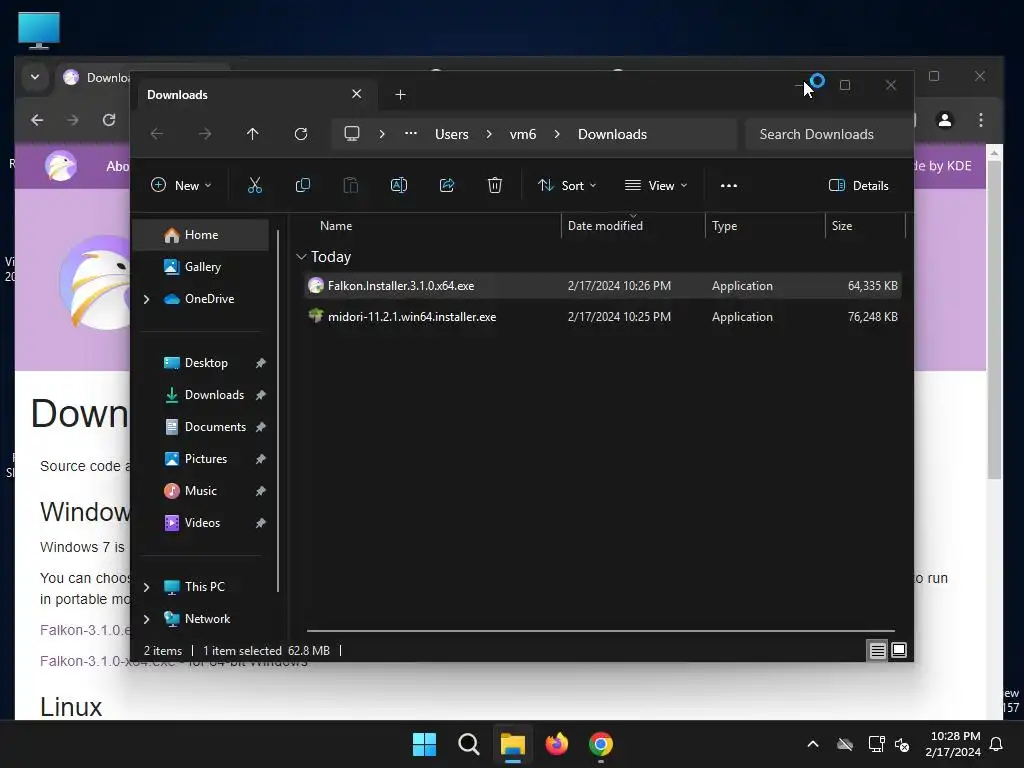Close the Downloads Explorer tab
The width and height of the screenshot is (1024, 768).
click(357, 94)
